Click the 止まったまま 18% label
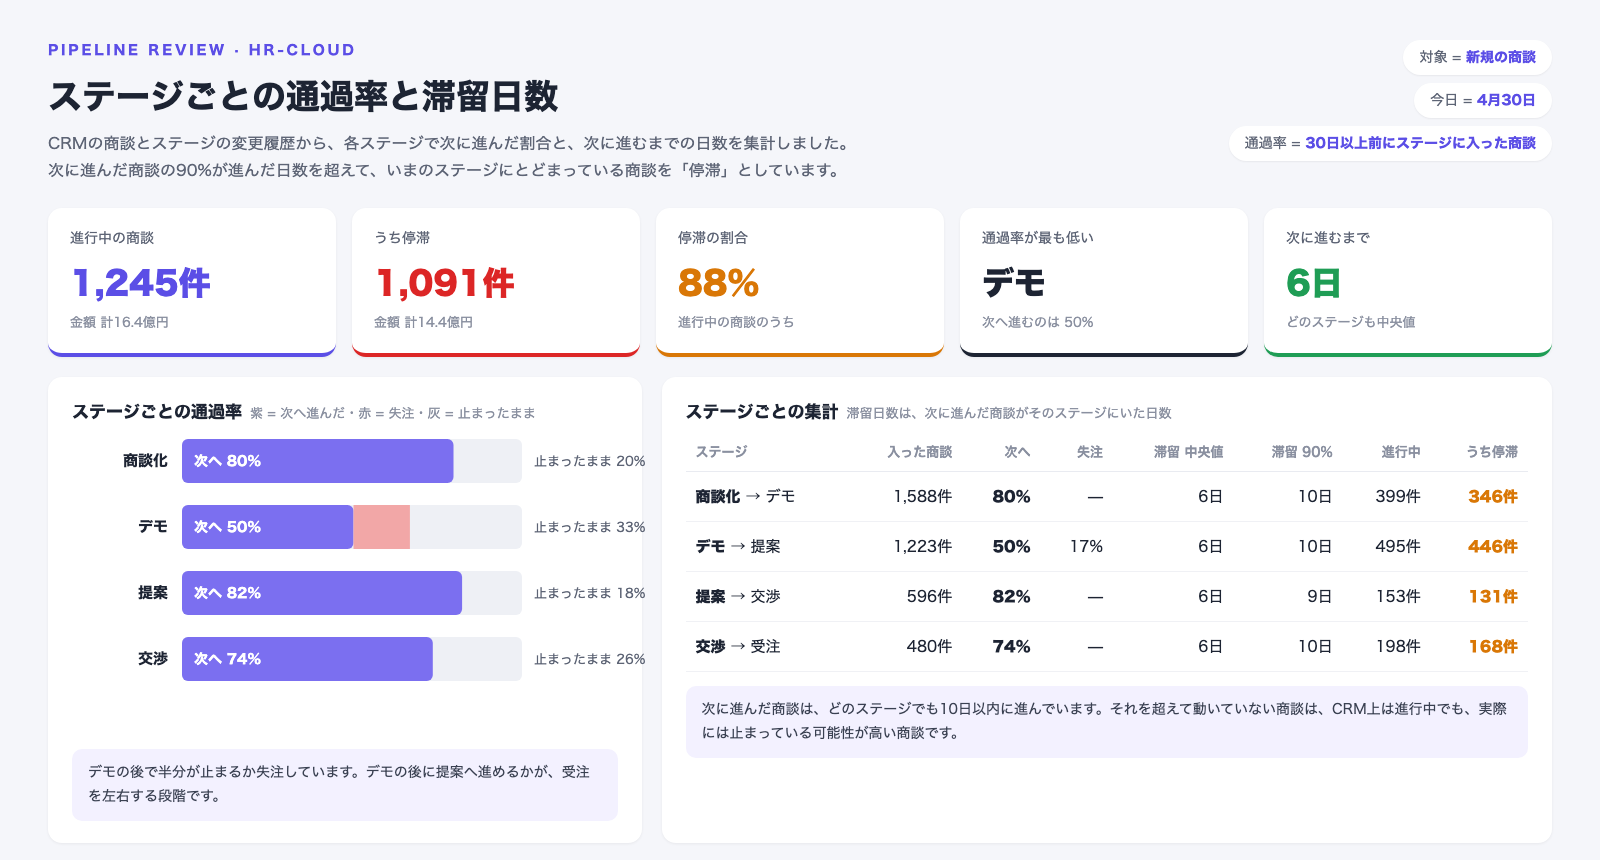1600x860 pixels. [x=589, y=593]
